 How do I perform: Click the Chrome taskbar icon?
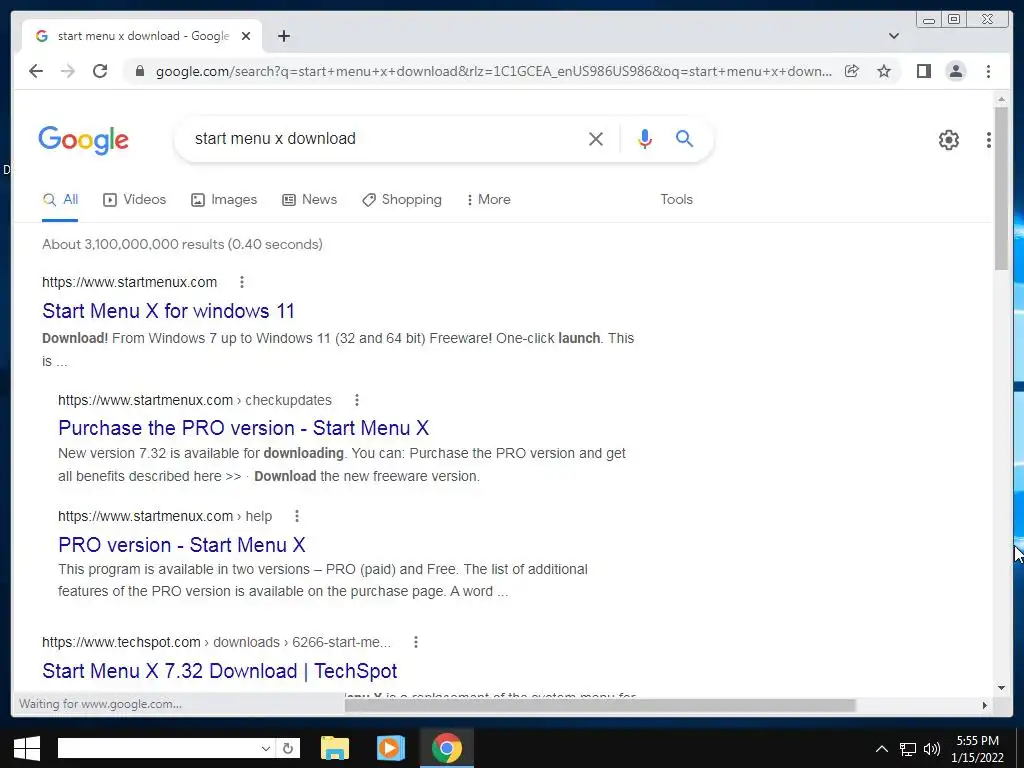tap(447, 748)
